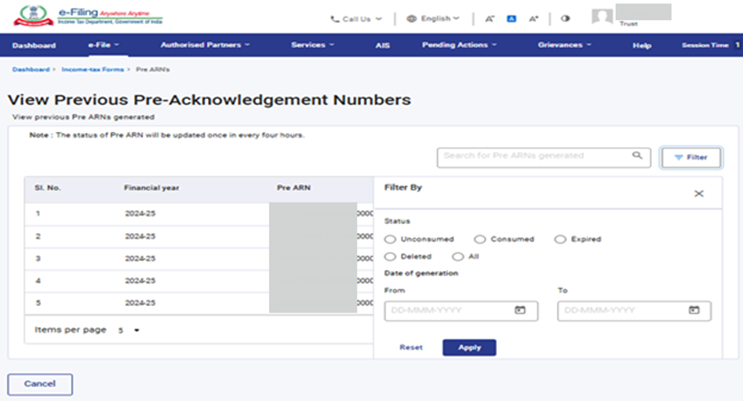The height and width of the screenshot is (401, 743).
Task: Choose the Expired status radio button
Action: point(560,239)
